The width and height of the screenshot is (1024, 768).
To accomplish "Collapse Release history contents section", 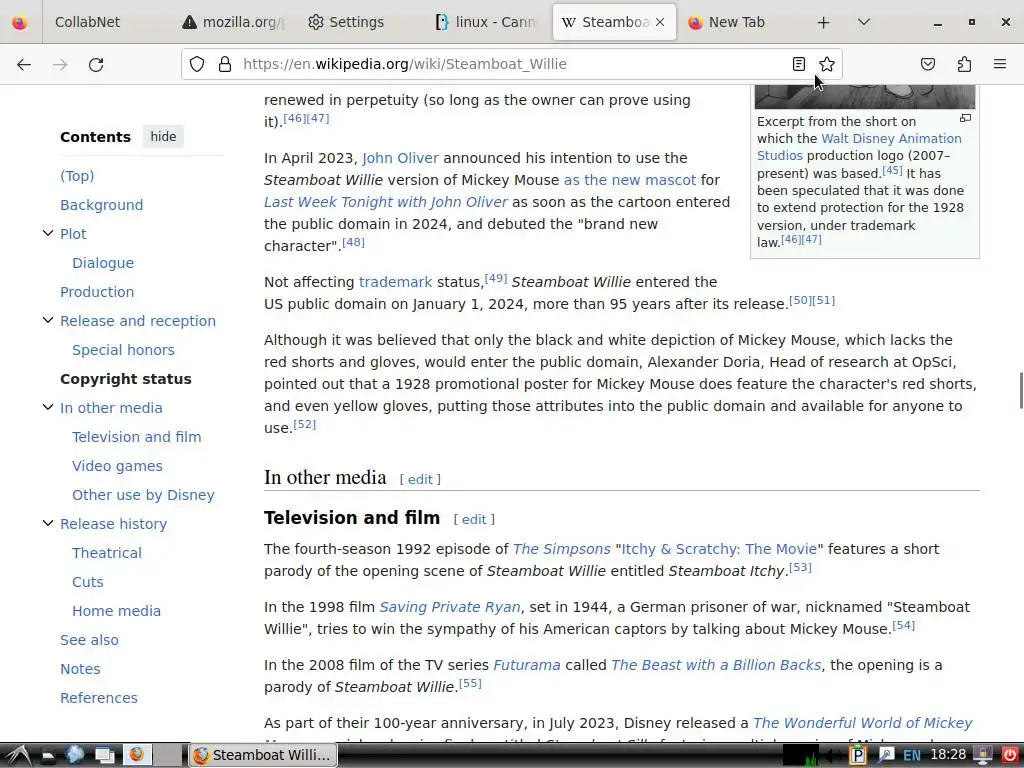I will tap(48, 523).
